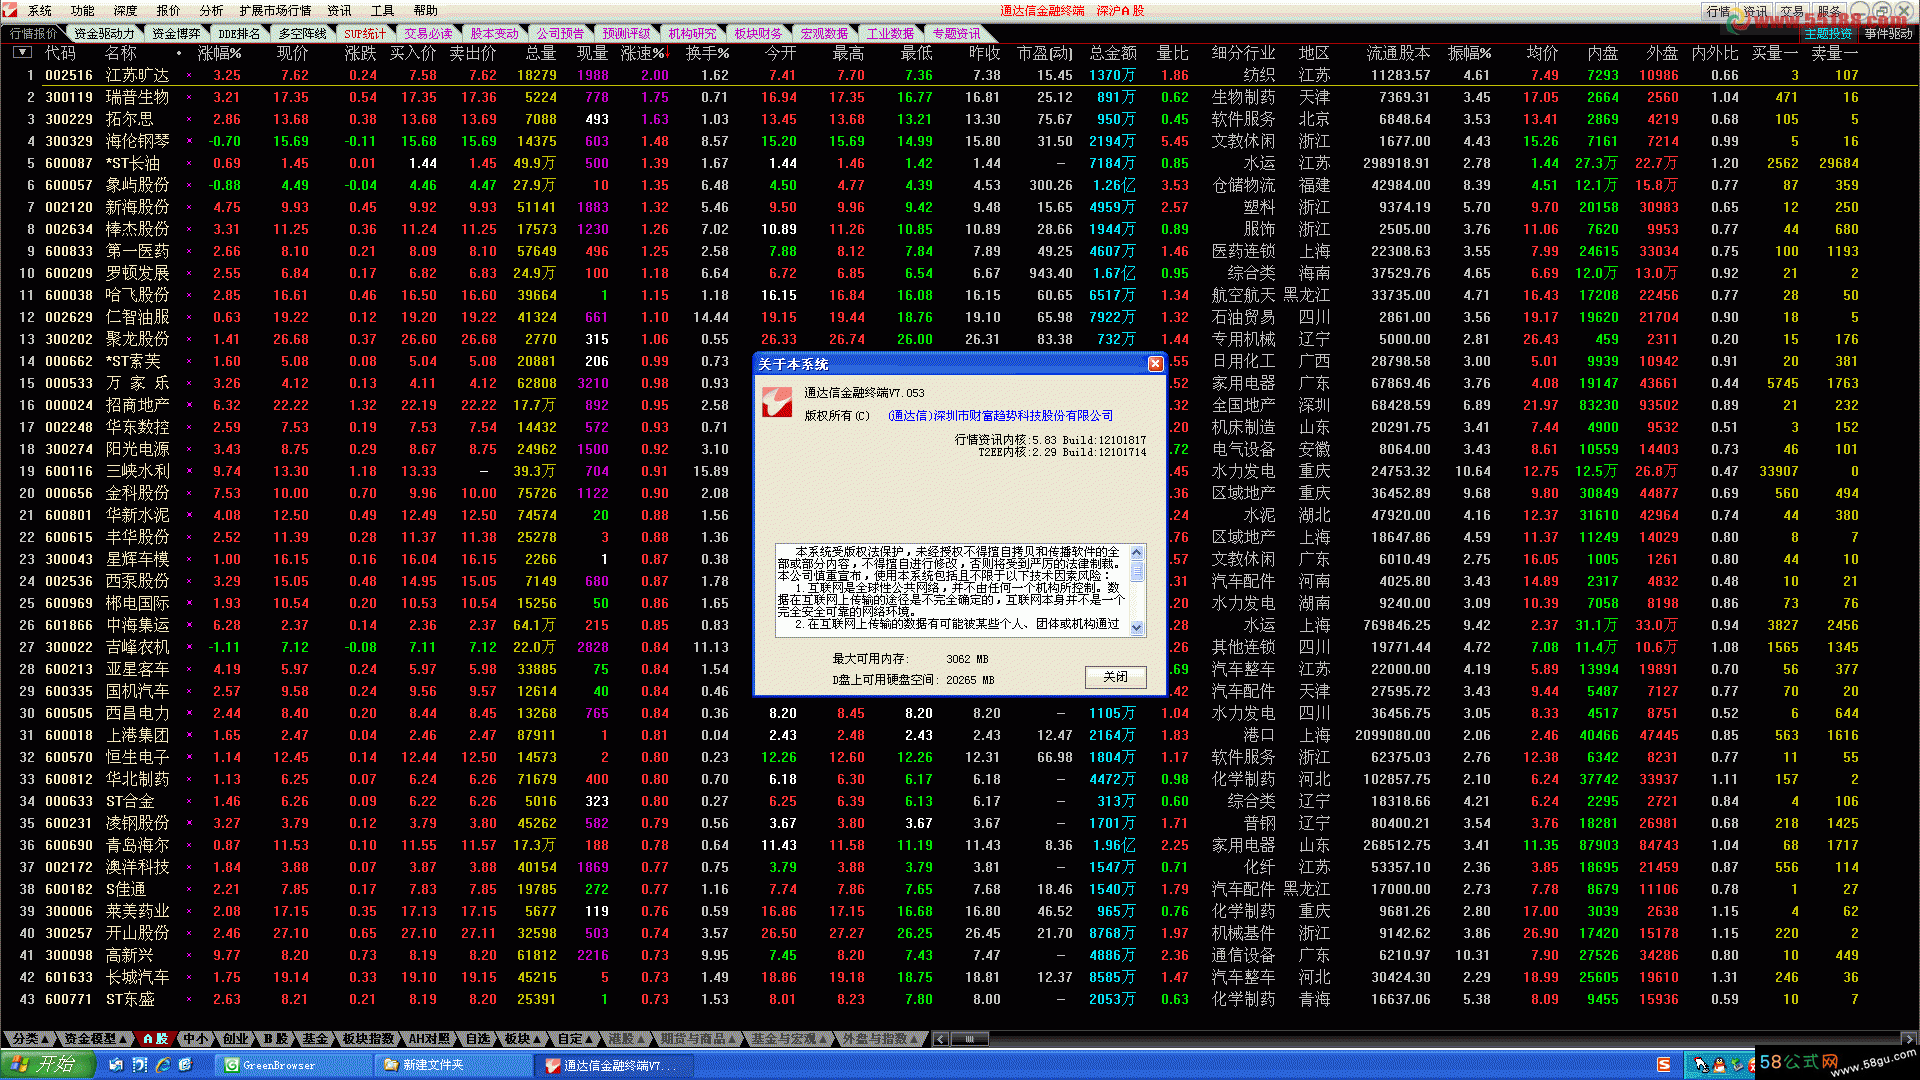Screen dimensions: 1920x1080
Task: Open the 分析 menu
Action: tap(211, 10)
